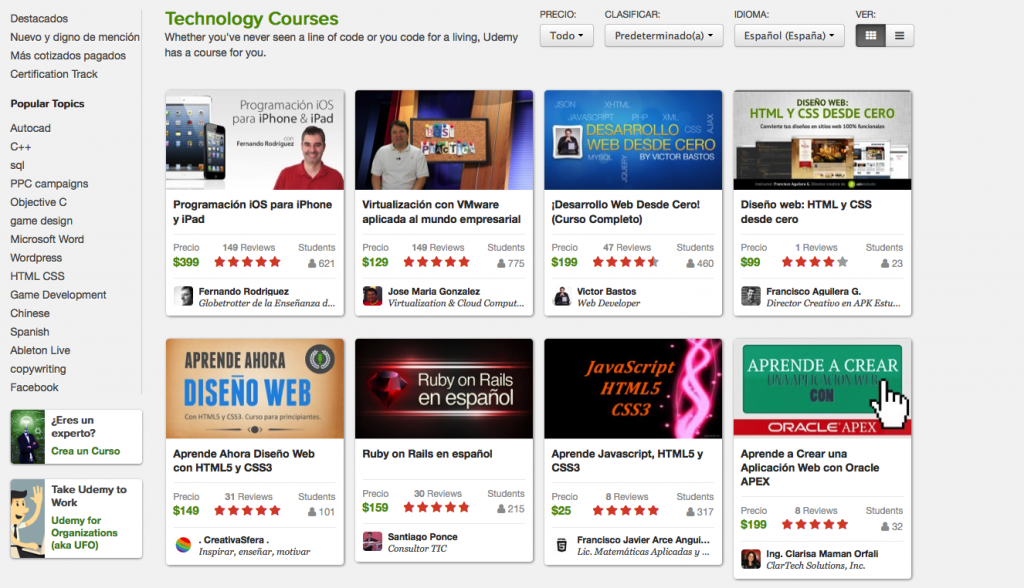Click Fernando Rodriguez's instructor avatar
The image size is (1024, 588).
point(183,297)
